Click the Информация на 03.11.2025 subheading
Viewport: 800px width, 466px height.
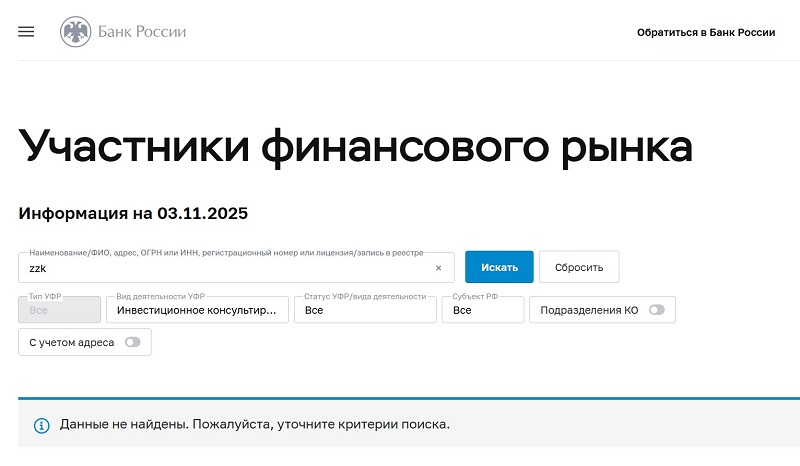tap(133, 213)
